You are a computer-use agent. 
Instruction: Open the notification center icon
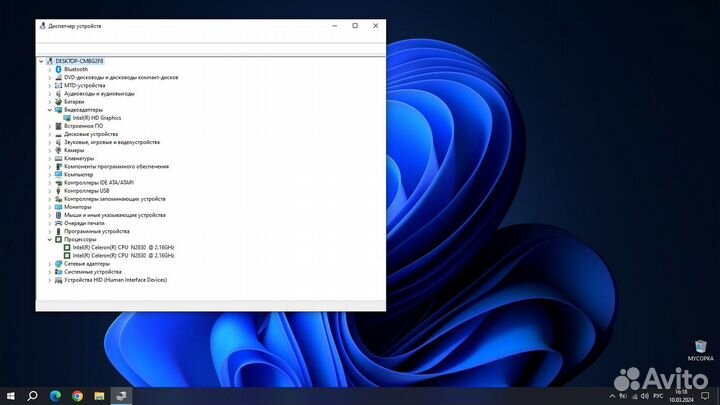pos(705,396)
